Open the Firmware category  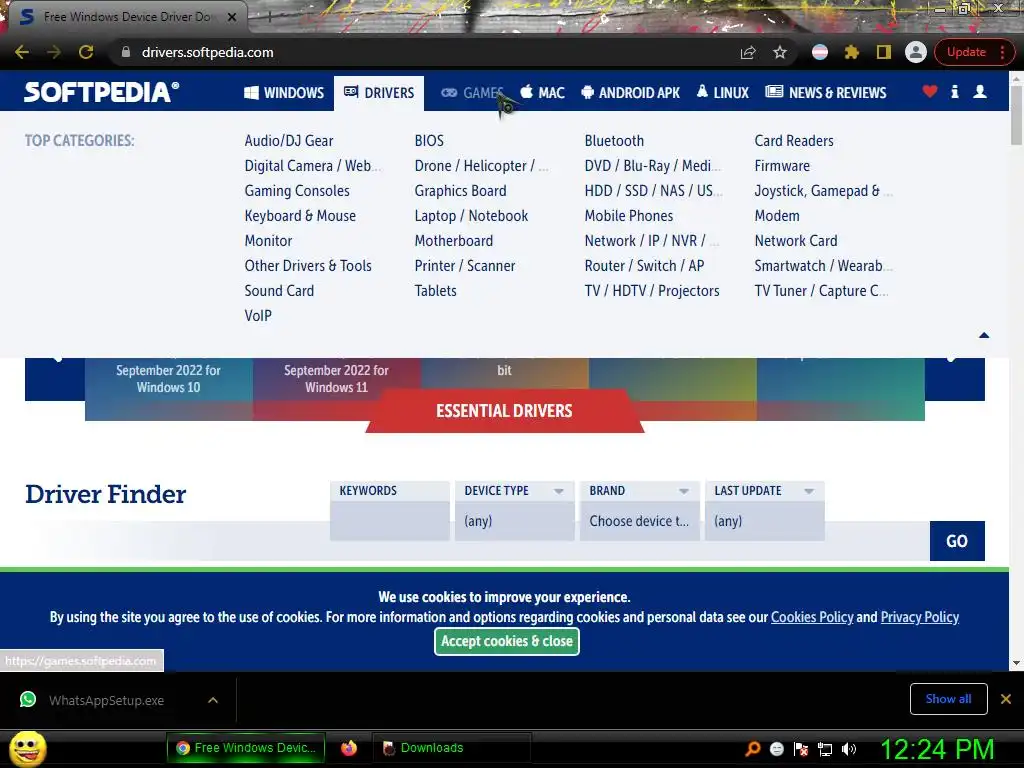tap(782, 165)
